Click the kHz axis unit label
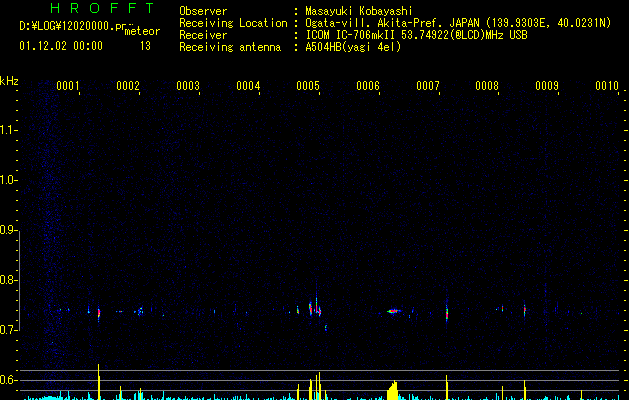 click(9, 81)
